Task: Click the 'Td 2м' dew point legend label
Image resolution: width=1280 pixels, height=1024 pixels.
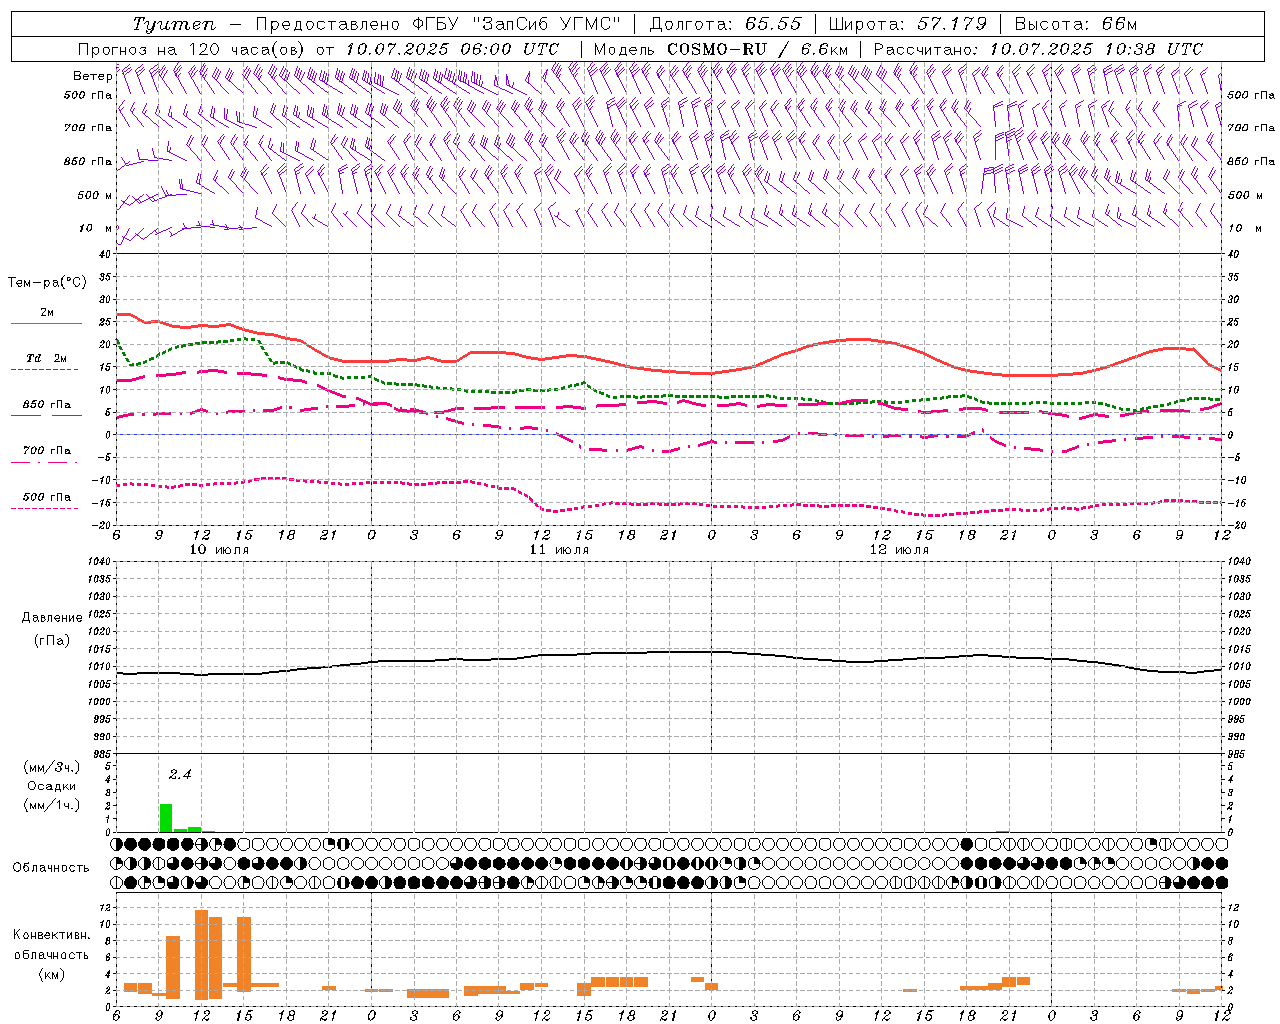Action: coord(46,358)
